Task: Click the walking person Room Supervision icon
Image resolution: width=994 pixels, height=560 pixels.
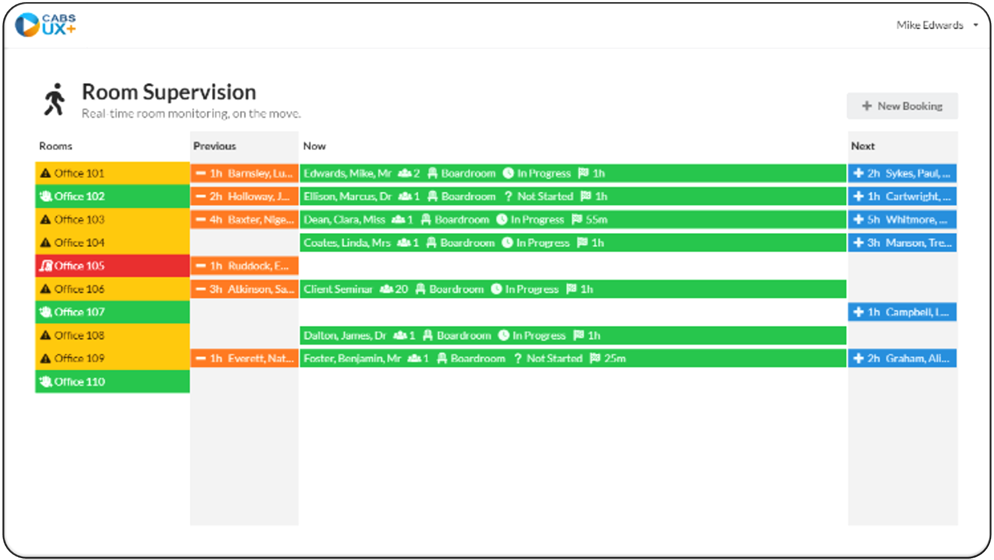Action: (54, 99)
